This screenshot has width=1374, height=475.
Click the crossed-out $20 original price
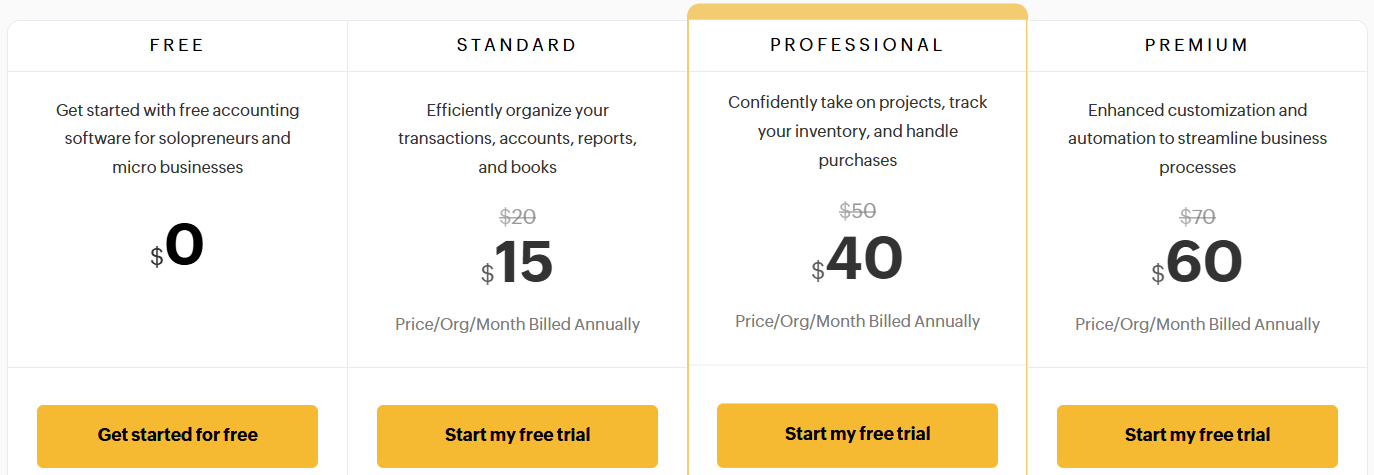(517, 216)
